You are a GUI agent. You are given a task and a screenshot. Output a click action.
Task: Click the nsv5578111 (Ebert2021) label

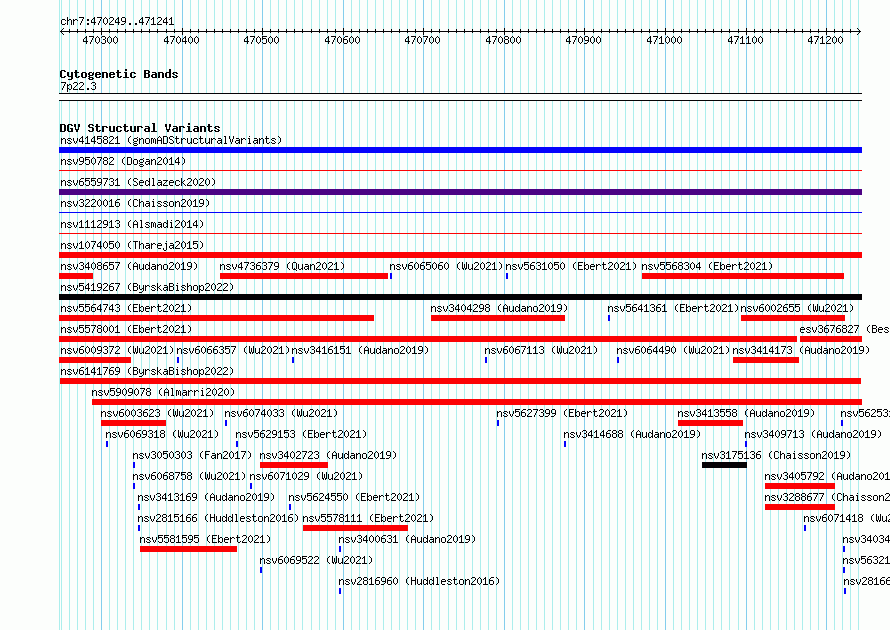tap(368, 518)
